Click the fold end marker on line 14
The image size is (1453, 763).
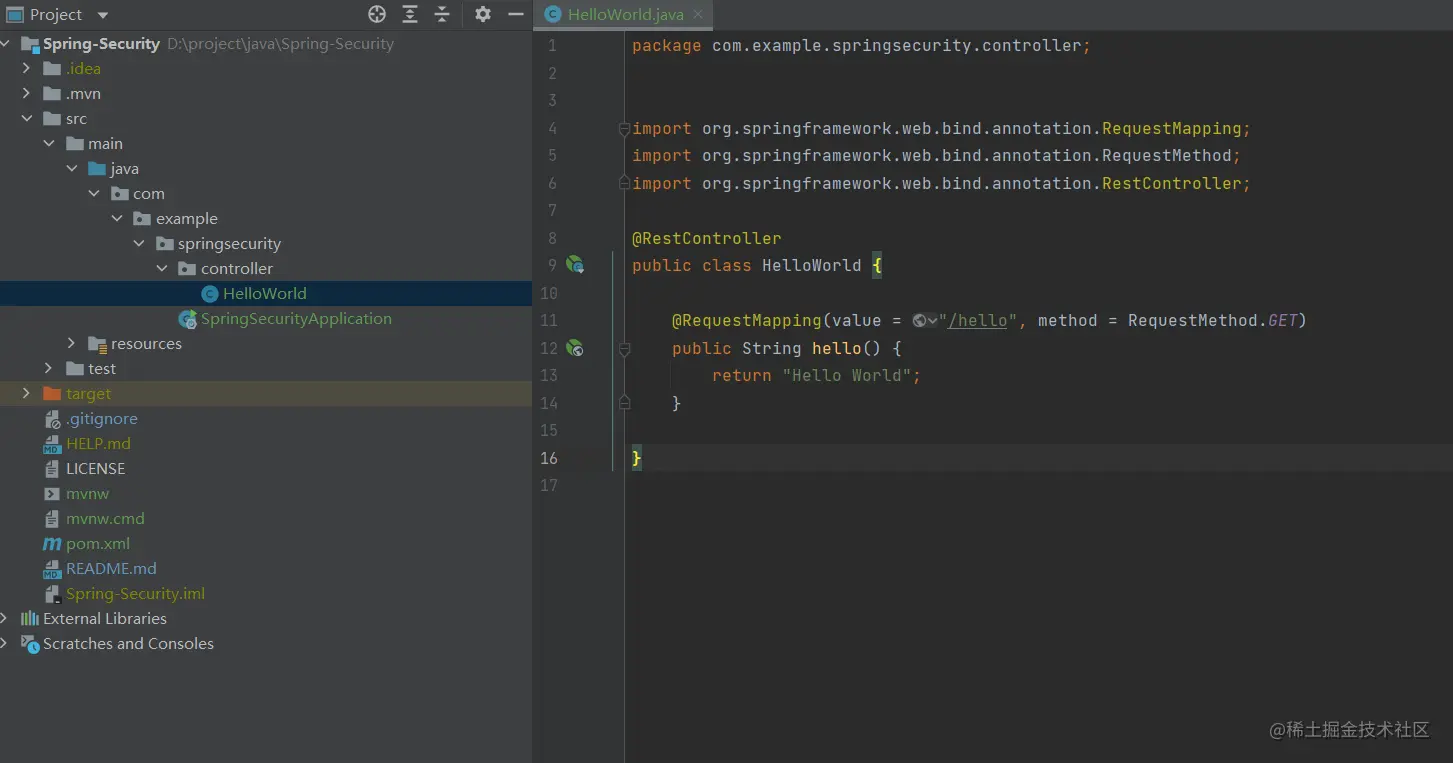tap(624, 403)
